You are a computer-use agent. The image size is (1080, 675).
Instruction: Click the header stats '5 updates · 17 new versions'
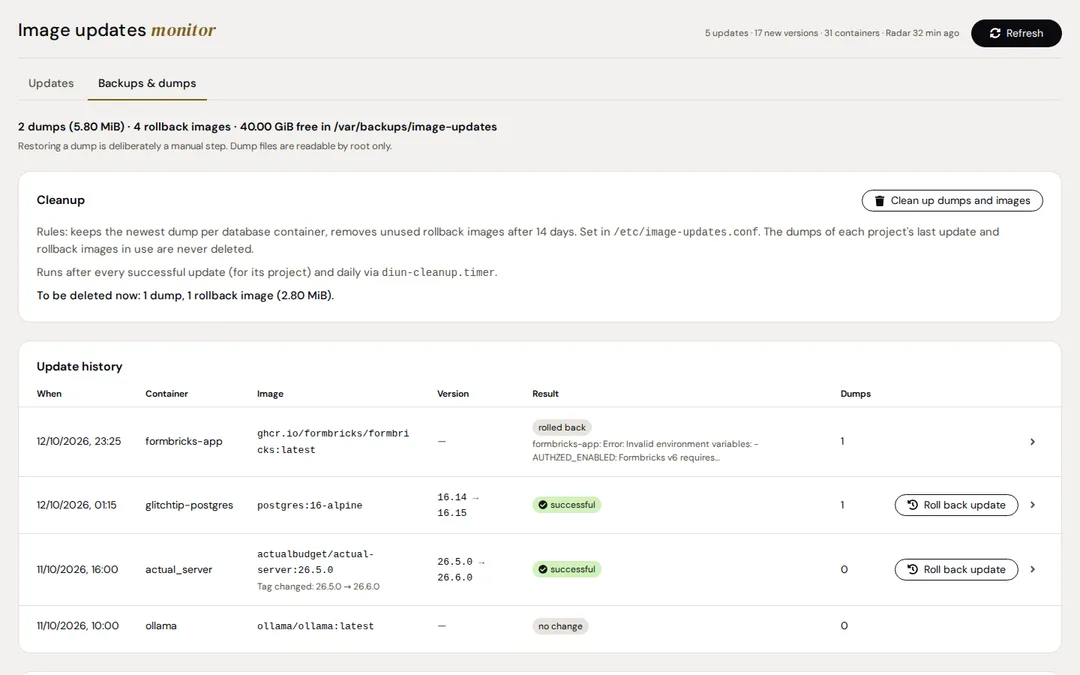click(831, 33)
